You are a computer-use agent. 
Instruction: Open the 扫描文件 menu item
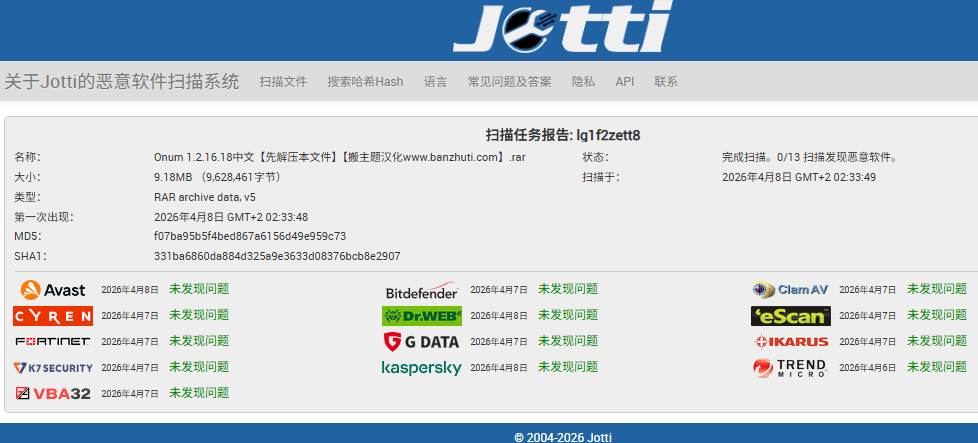(x=284, y=82)
